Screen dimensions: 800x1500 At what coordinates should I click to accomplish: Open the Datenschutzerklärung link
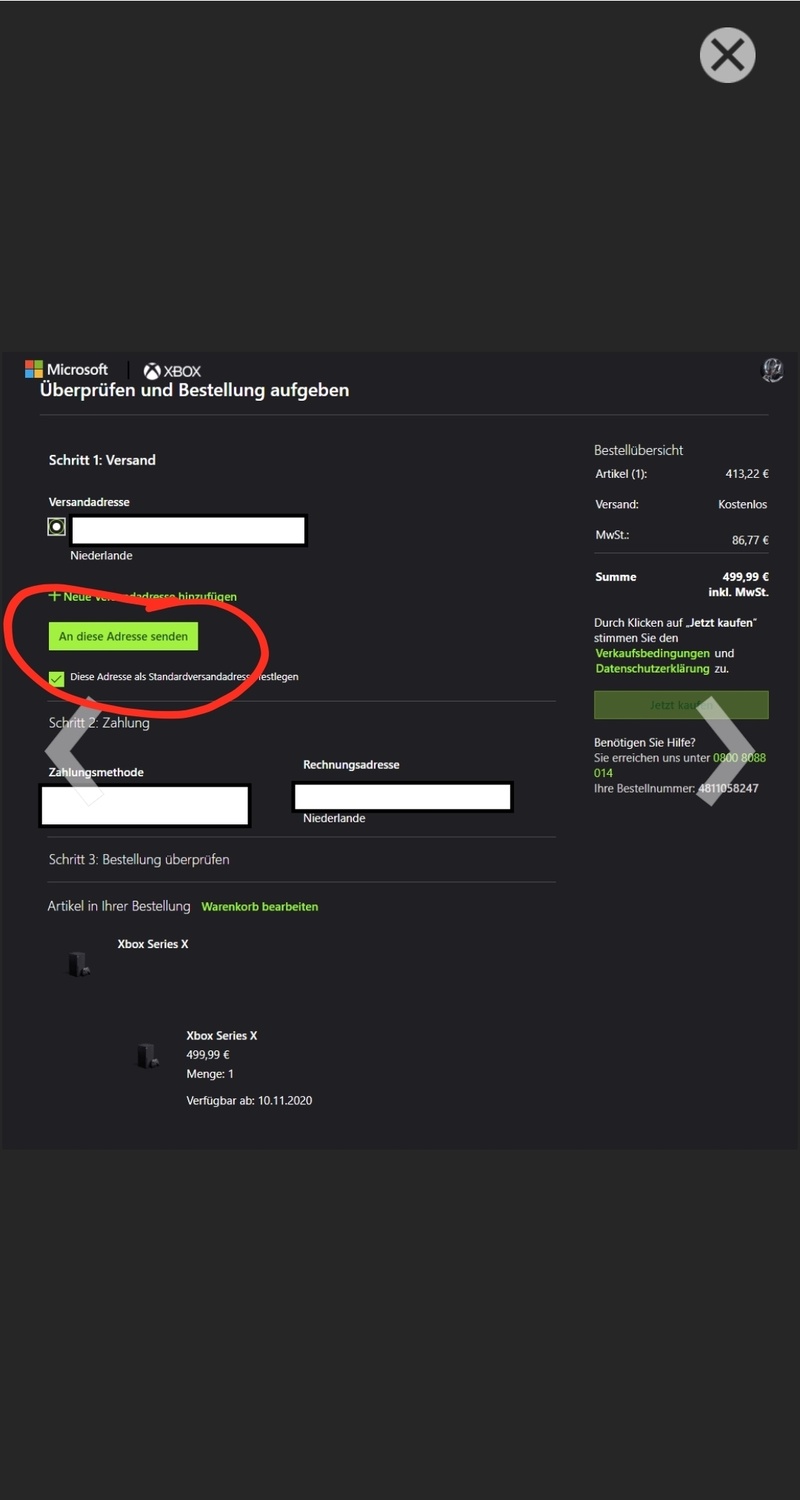652,668
